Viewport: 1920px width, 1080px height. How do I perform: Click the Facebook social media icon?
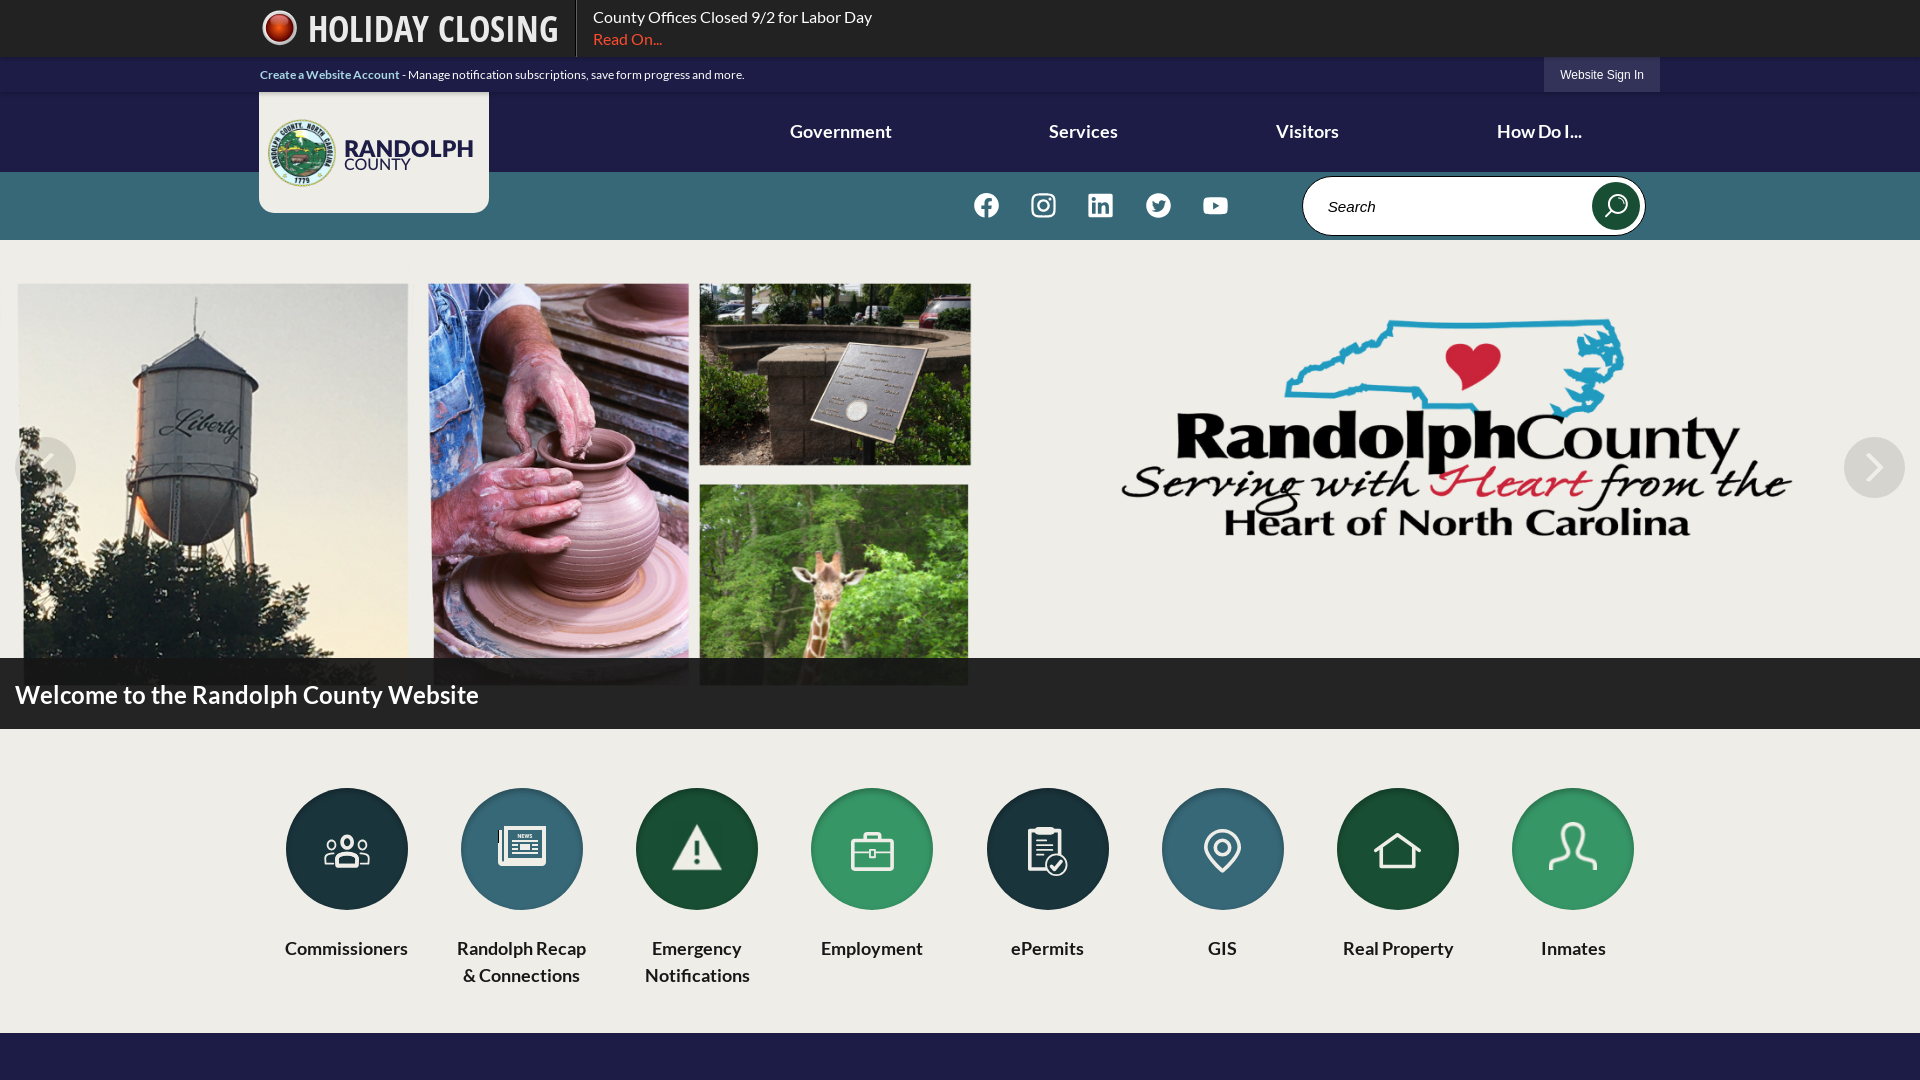point(986,204)
